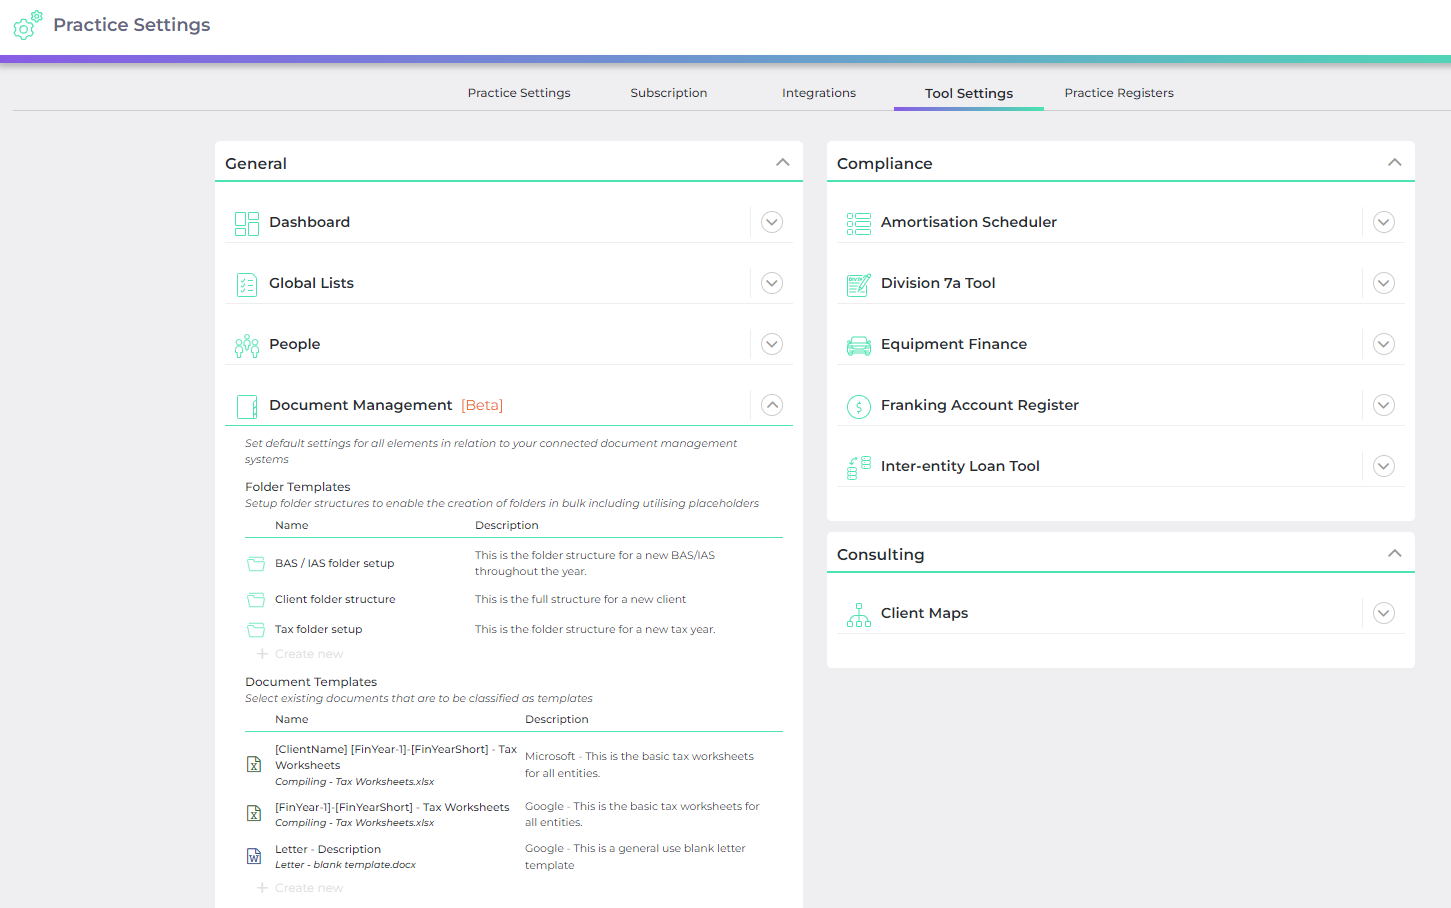
Task: Click Create new under Document Templates
Action: click(x=299, y=887)
